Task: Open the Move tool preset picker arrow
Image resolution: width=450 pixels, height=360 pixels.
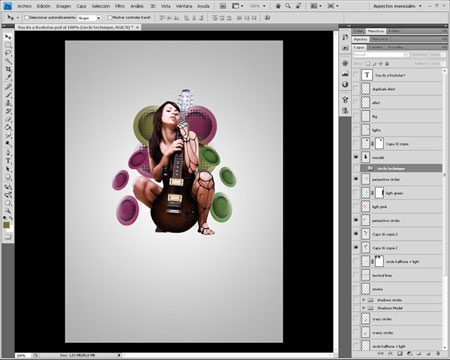Action: pos(18,18)
